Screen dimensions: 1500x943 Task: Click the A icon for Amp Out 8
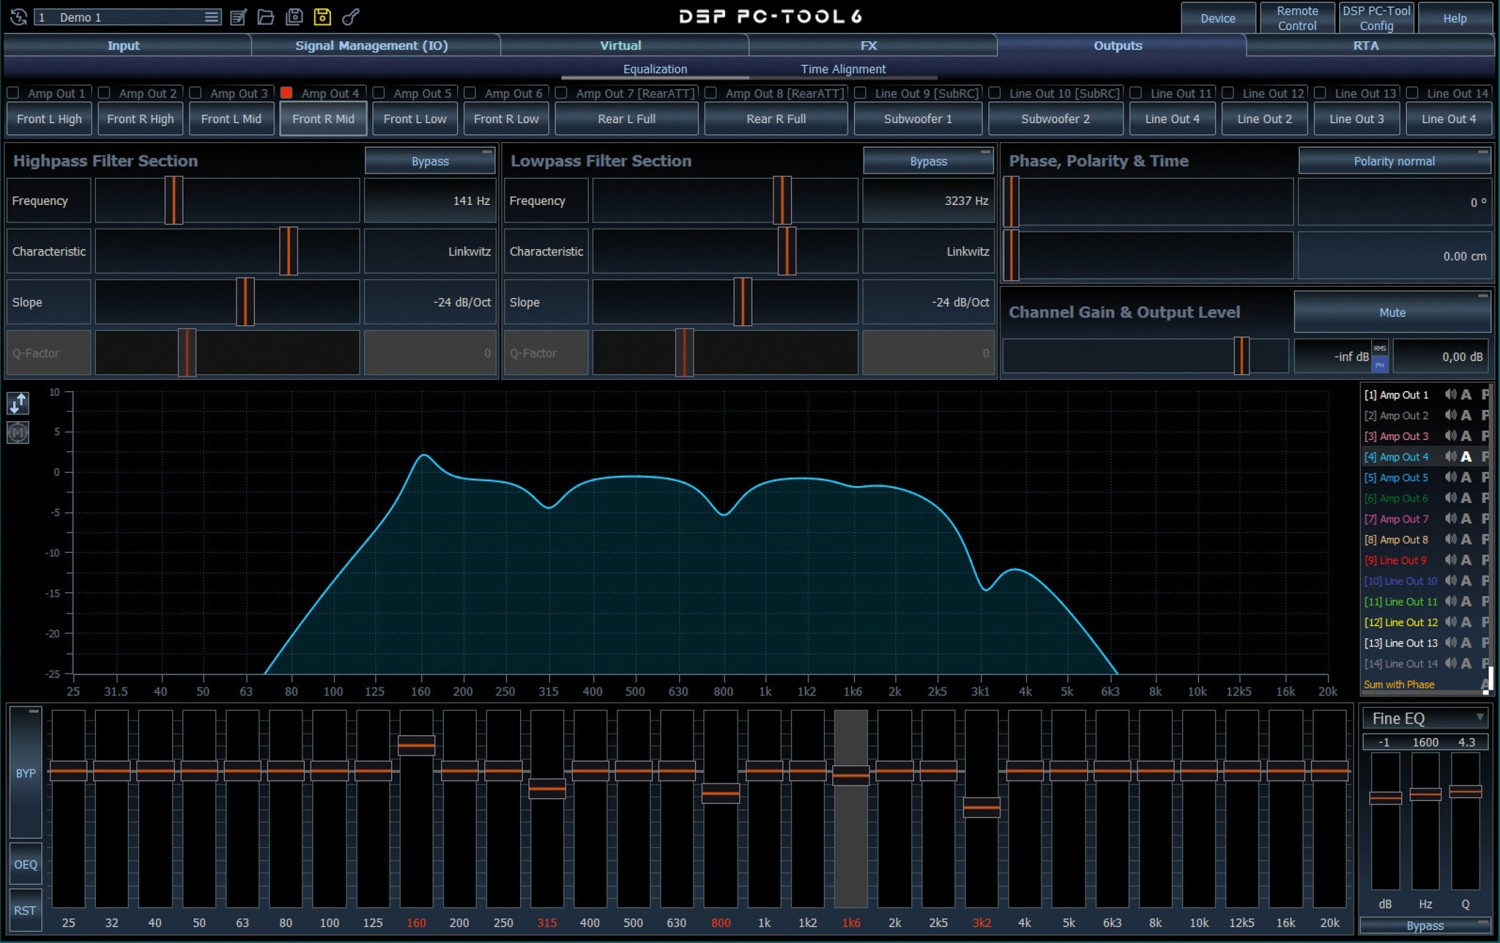(x=1466, y=540)
